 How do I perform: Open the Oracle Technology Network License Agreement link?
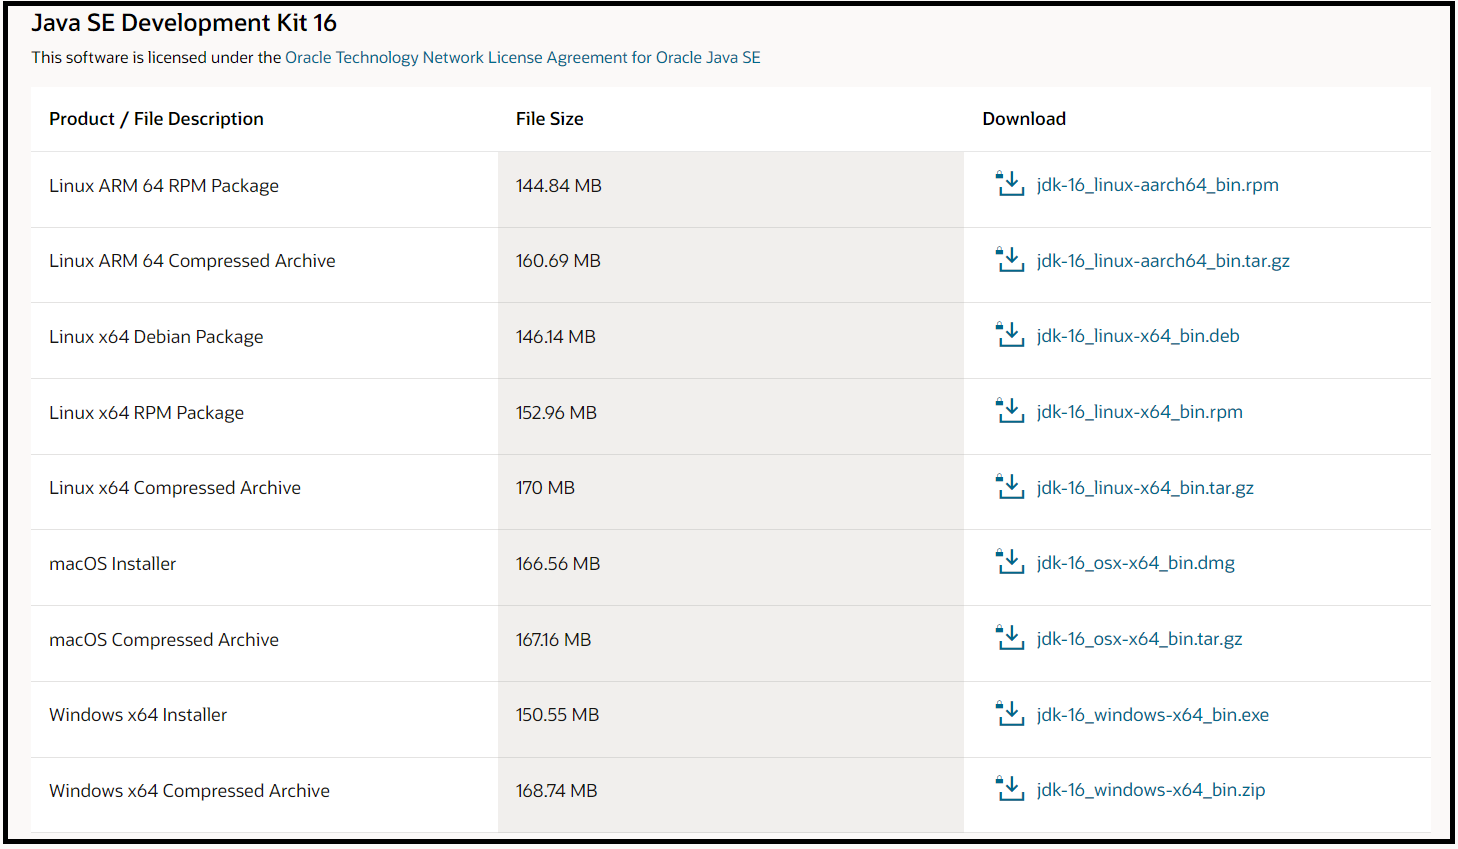[x=523, y=57]
